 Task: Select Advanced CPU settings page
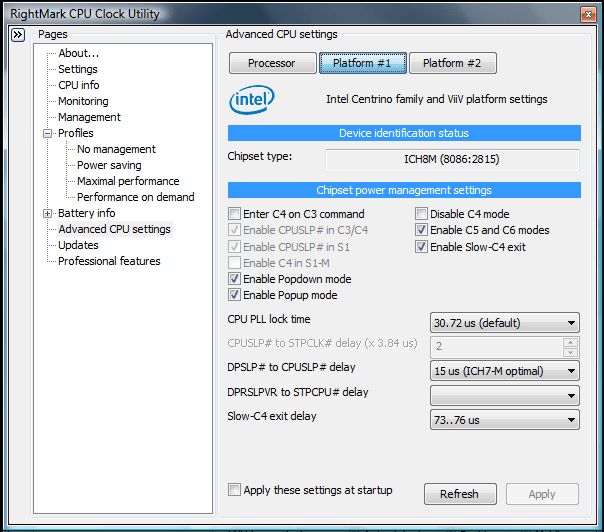(114, 229)
